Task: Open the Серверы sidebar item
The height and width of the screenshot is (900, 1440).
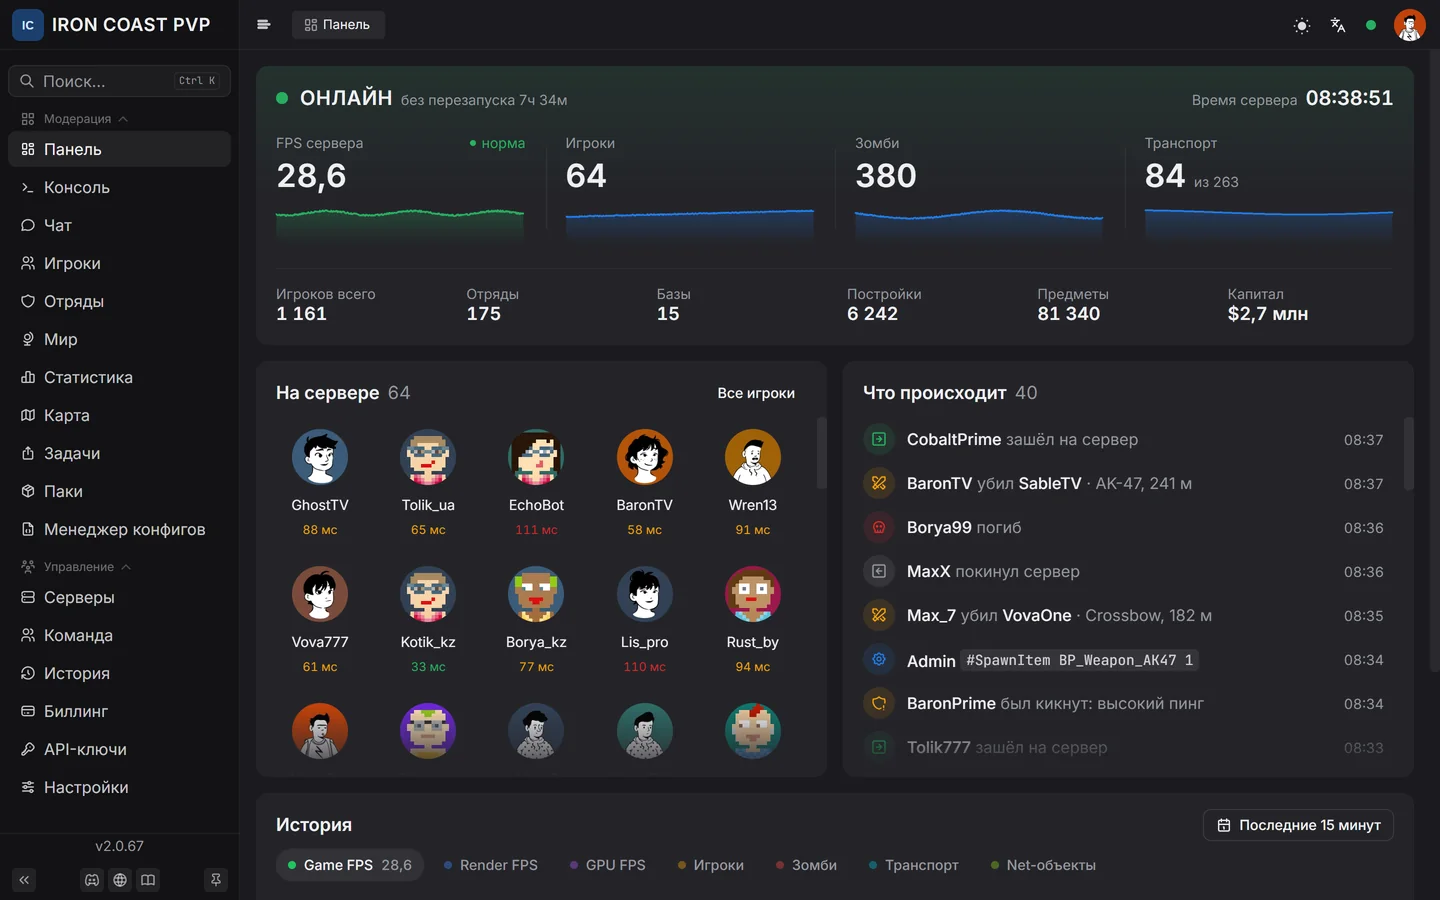Action: coord(119,597)
